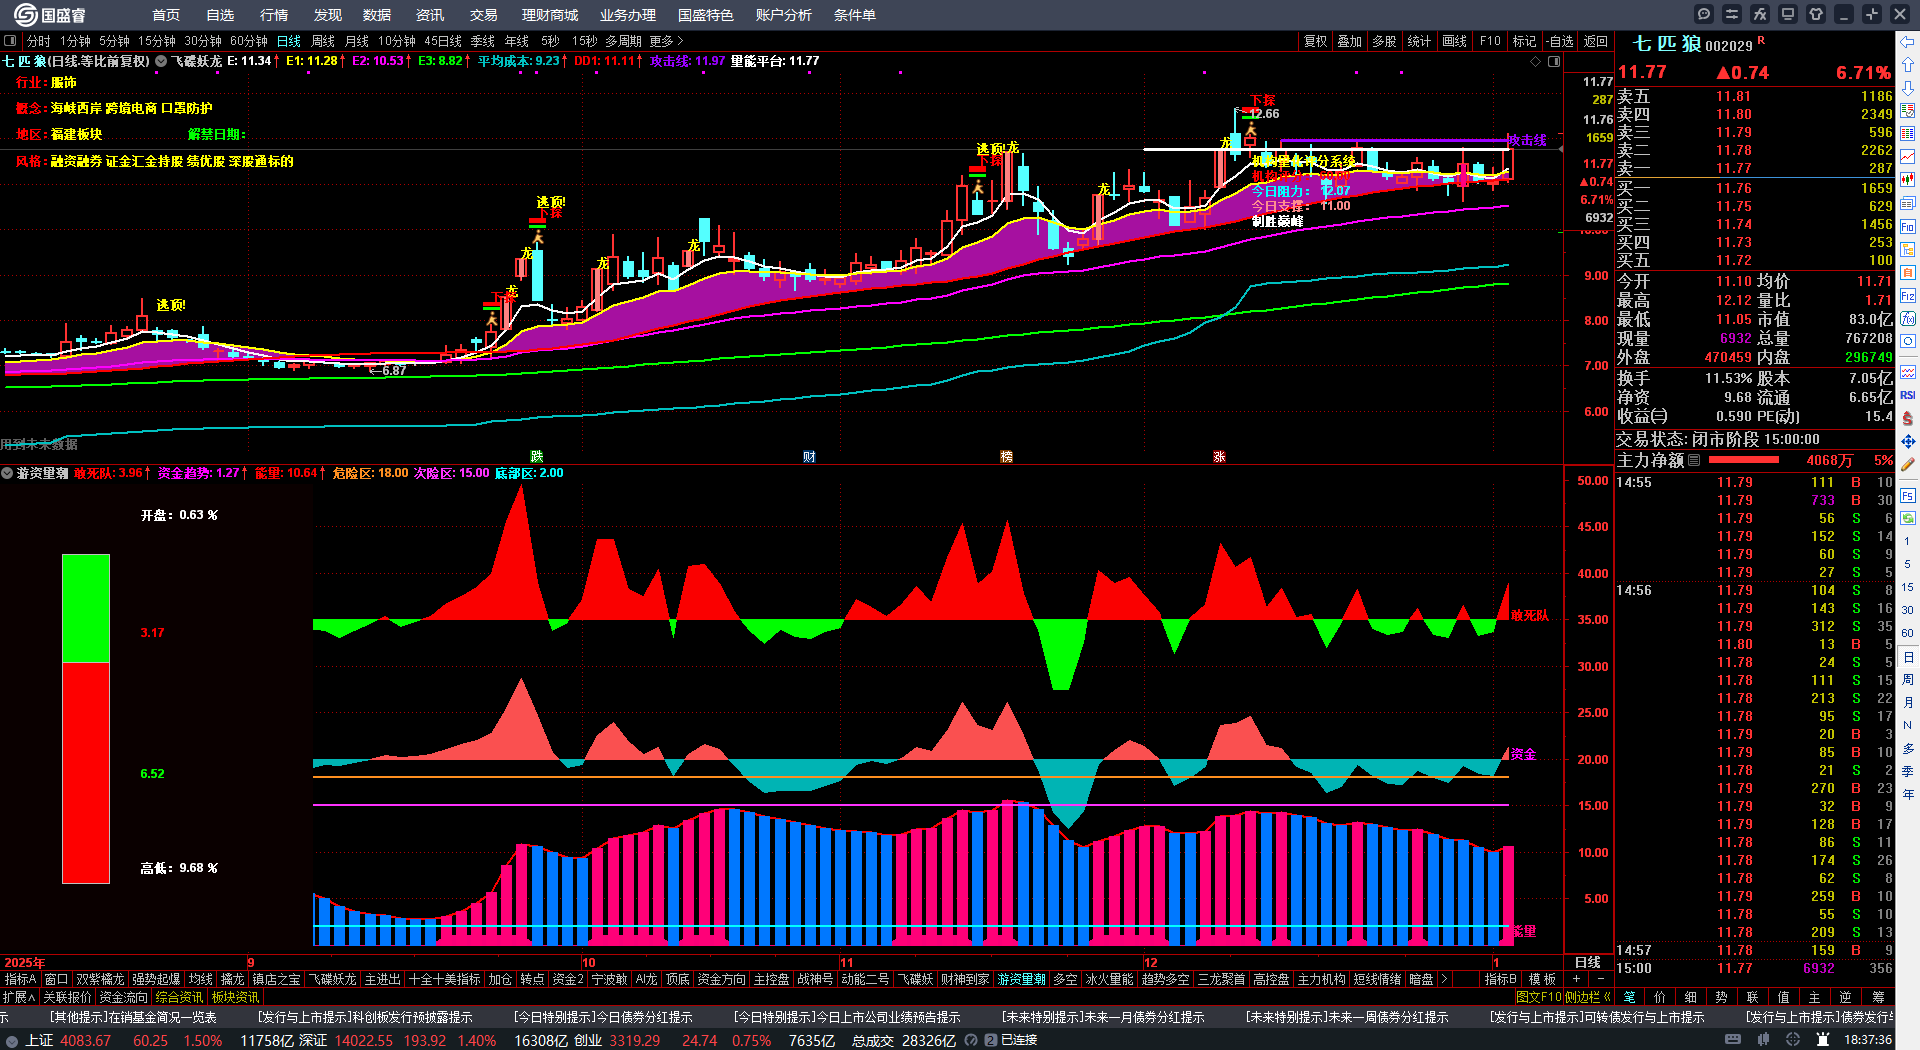Open the 国盛特色 menu
Image resolution: width=1920 pixels, height=1050 pixels.
click(705, 15)
